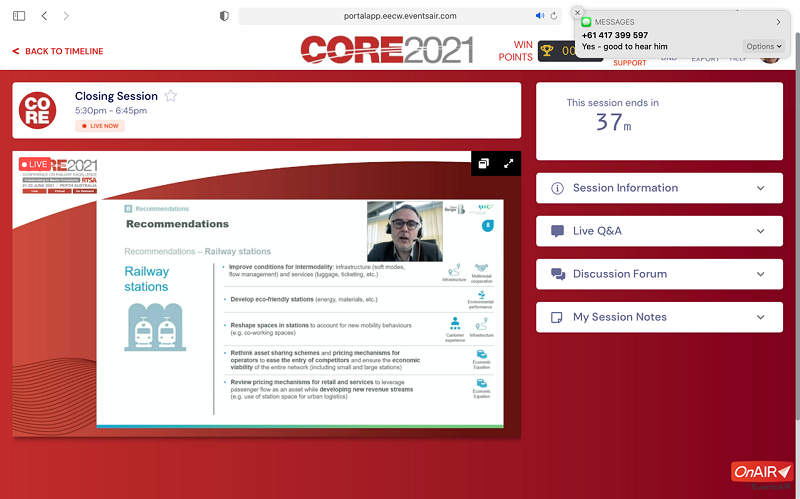Open the Support link

[630, 63]
